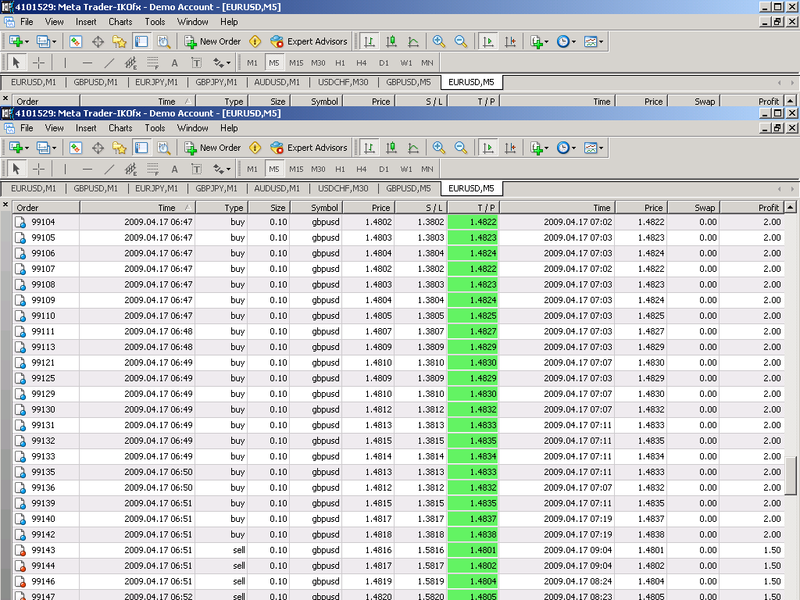
Task: Open MetaEditor yellow diamond icon in lower window
Action: [x=255, y=148]
